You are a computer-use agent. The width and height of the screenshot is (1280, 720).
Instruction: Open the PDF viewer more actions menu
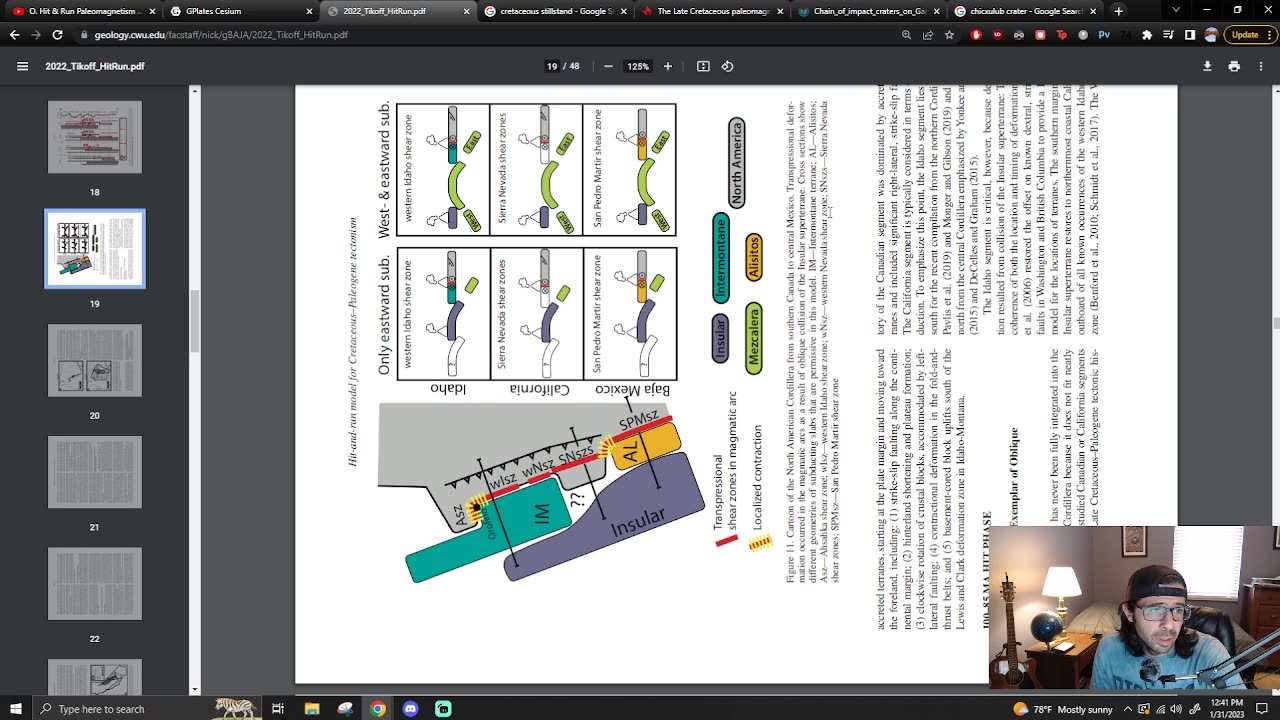pos(1261,66)
